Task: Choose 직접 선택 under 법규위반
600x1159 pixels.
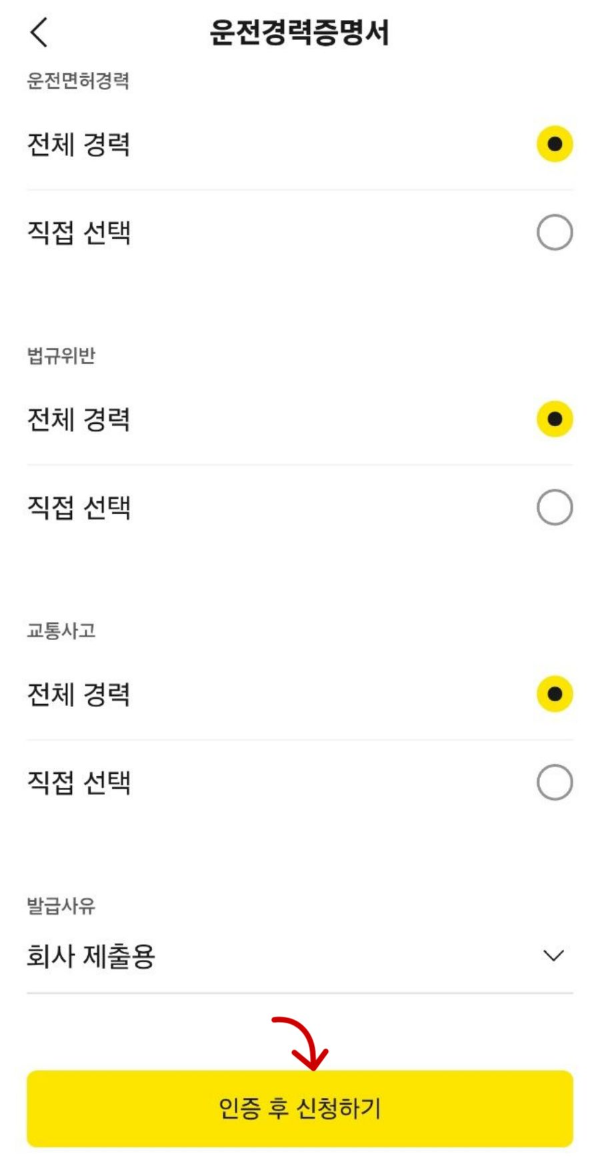Action: tap(555, 505)
